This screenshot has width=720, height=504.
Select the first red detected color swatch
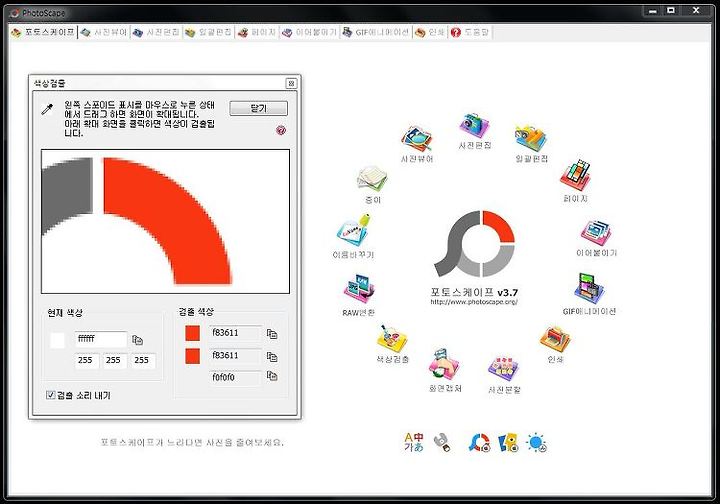tap(192, 333)
